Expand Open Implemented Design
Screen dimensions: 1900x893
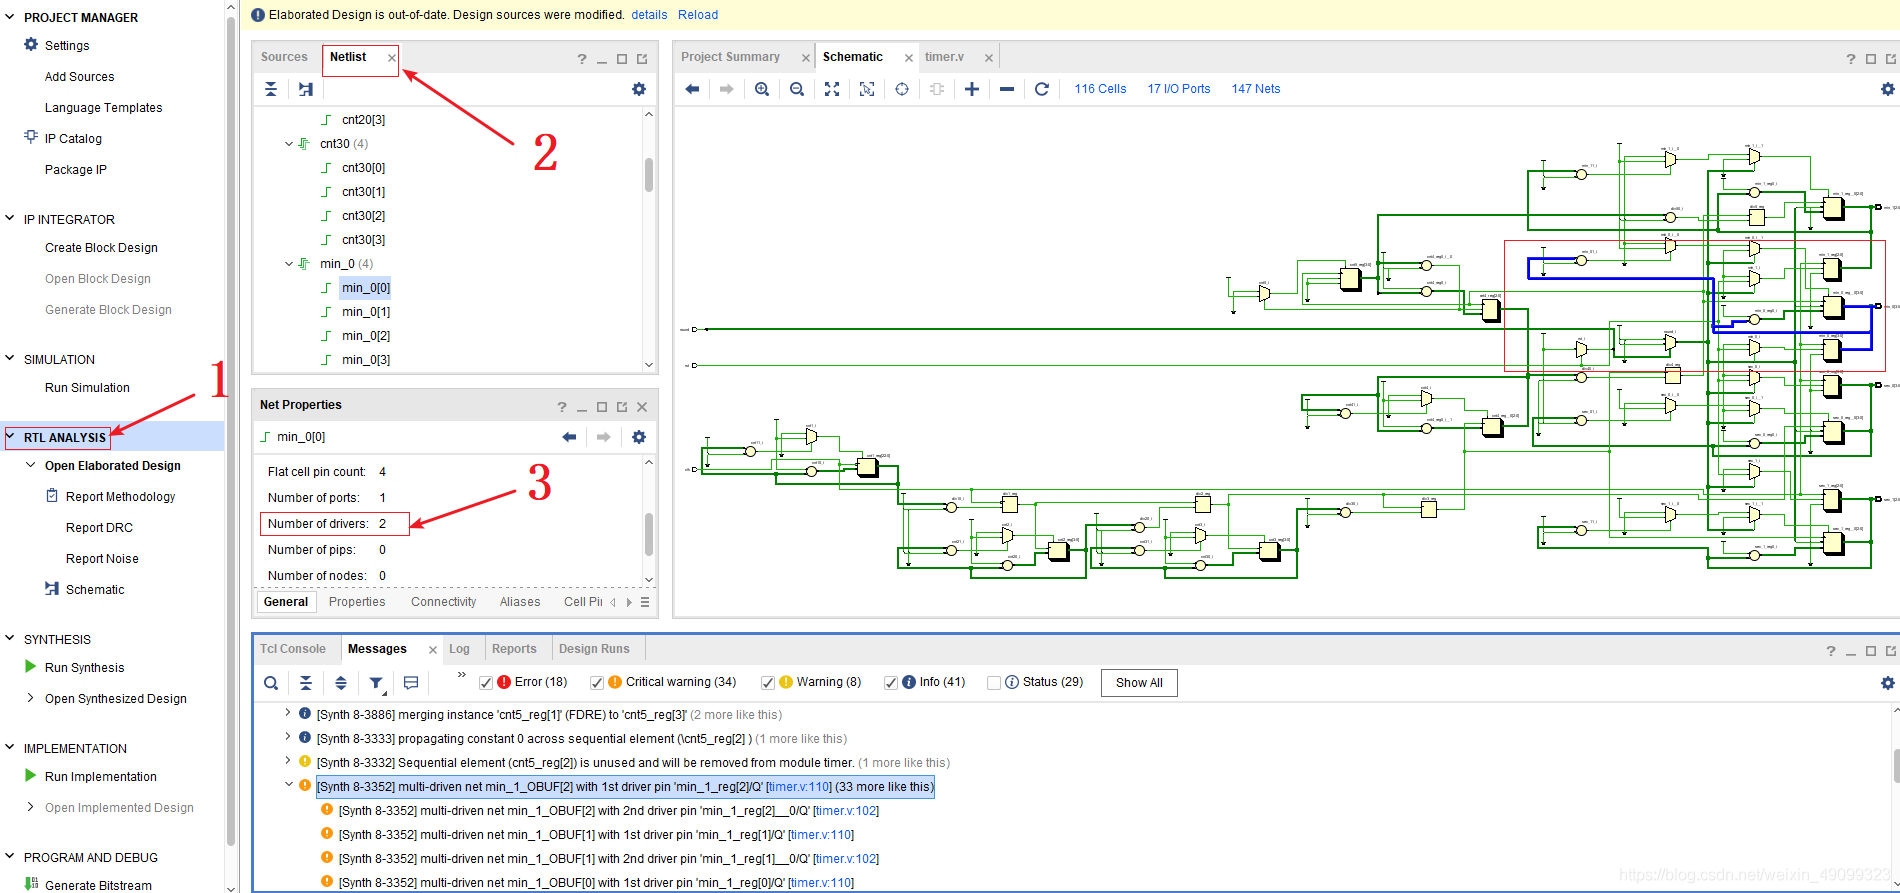click(31, 807)
